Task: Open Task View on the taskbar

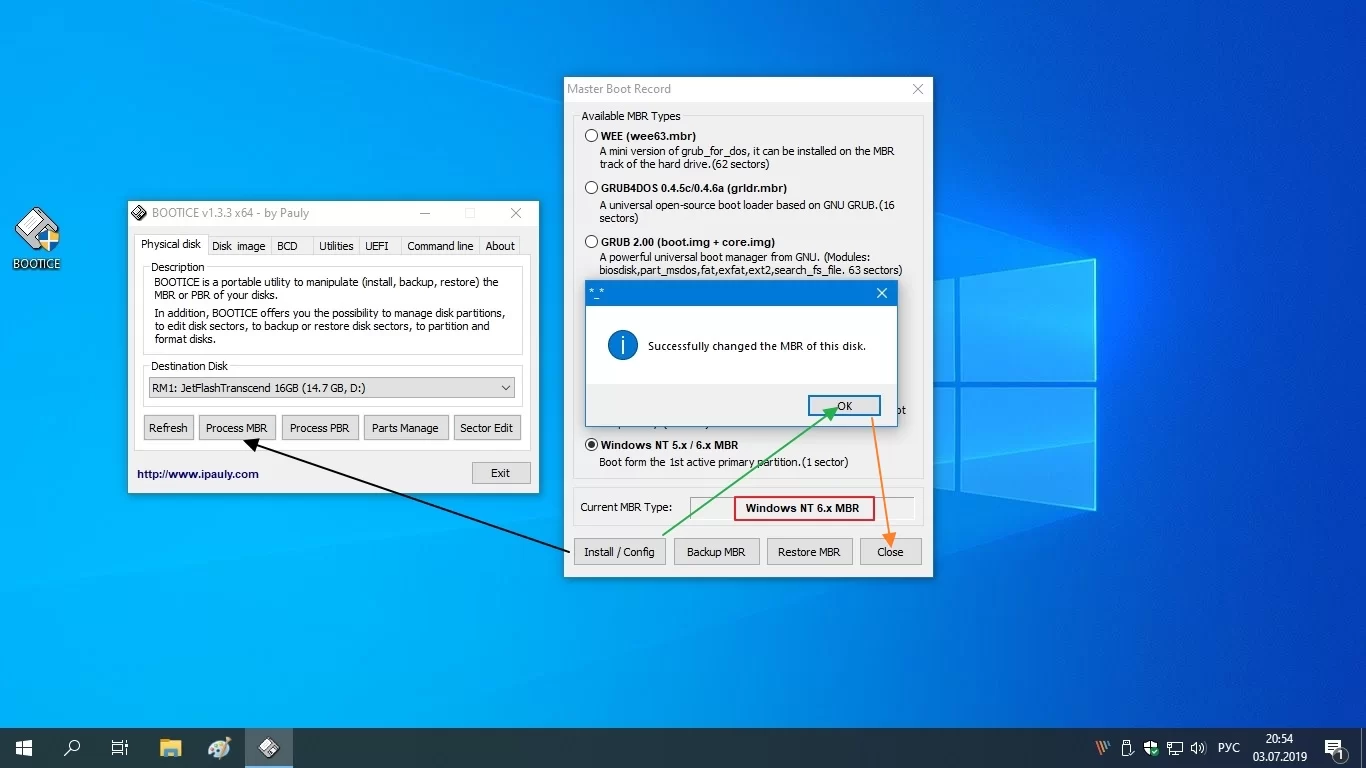Action: pos(120,747)
